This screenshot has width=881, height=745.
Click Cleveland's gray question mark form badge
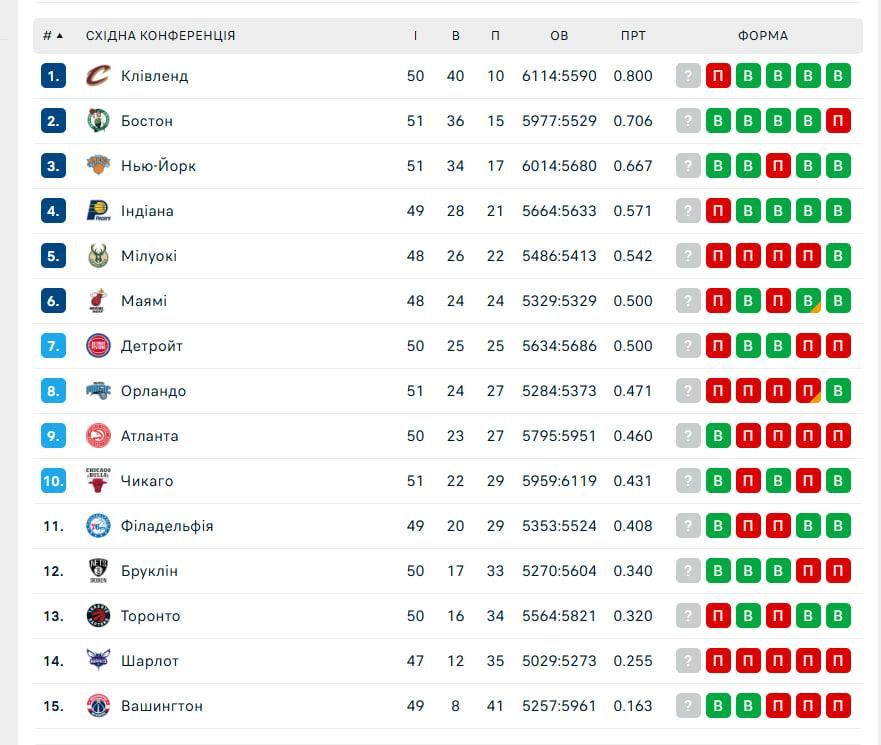(x=688, y=76)
